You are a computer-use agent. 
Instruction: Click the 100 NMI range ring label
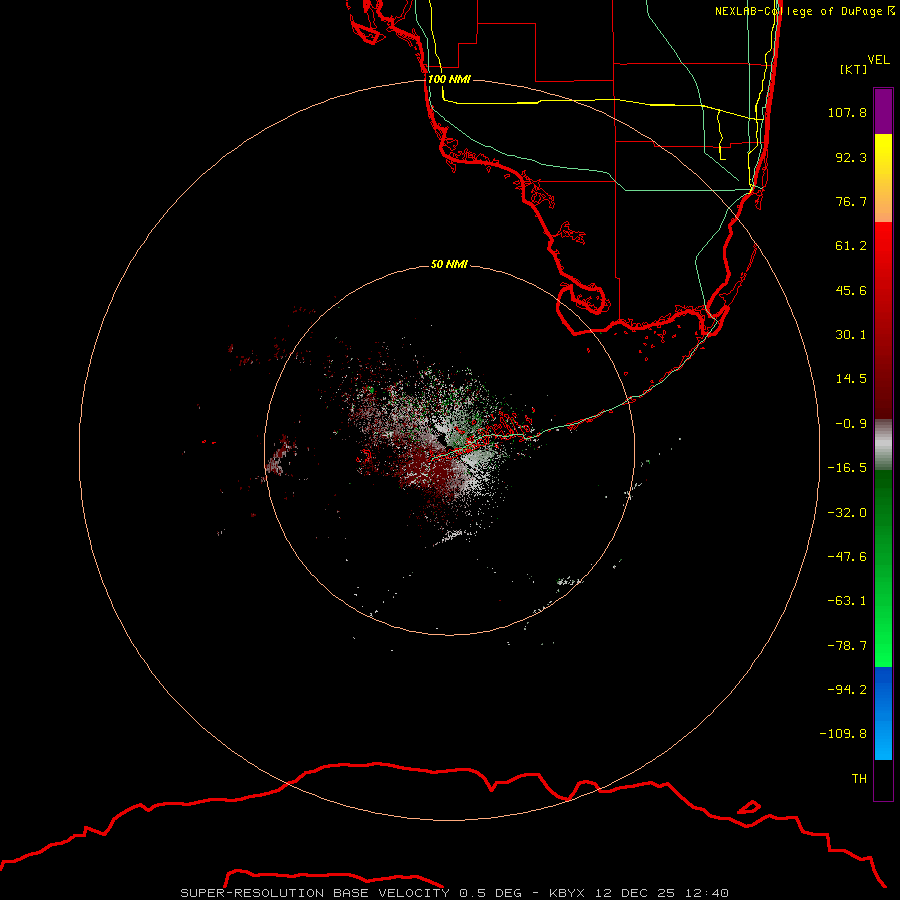[449, 79]
